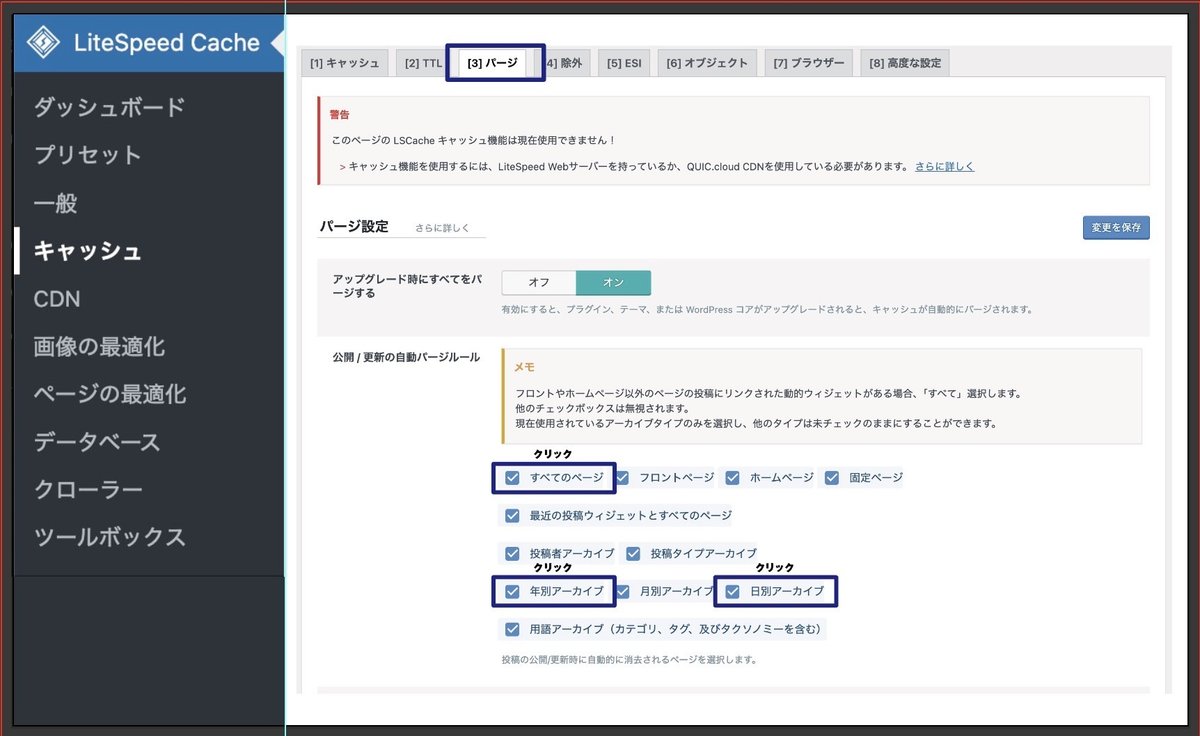Switch to the [8] 高度な設定 tab
Image resolution: width=1200 pixels, height=736 pixels.
coord(905,63)
